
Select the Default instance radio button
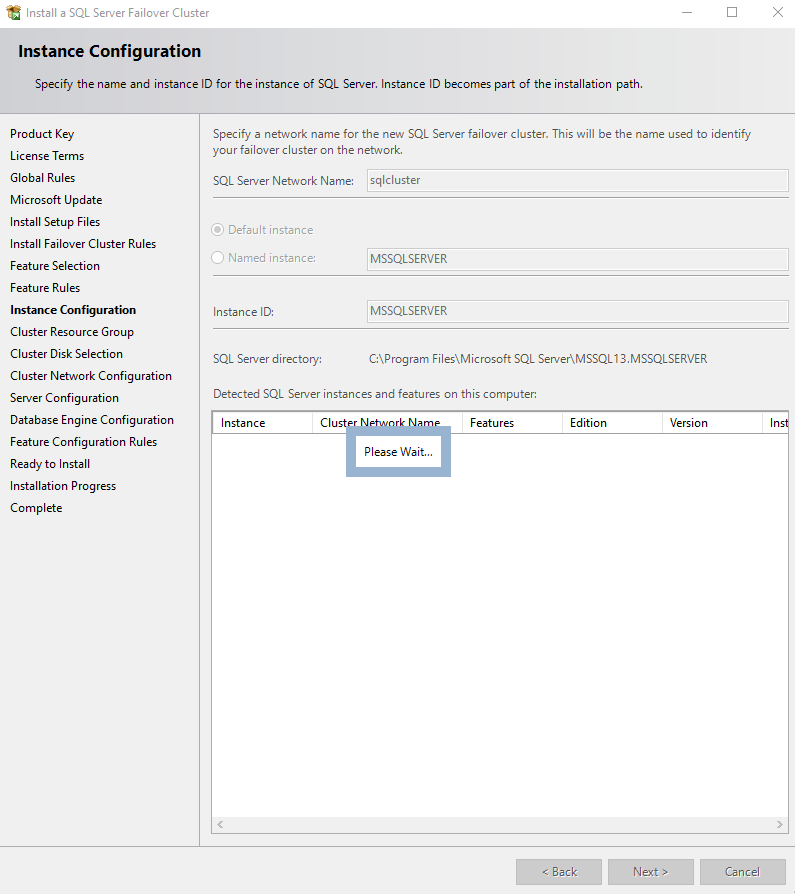(x=217, y=230)
